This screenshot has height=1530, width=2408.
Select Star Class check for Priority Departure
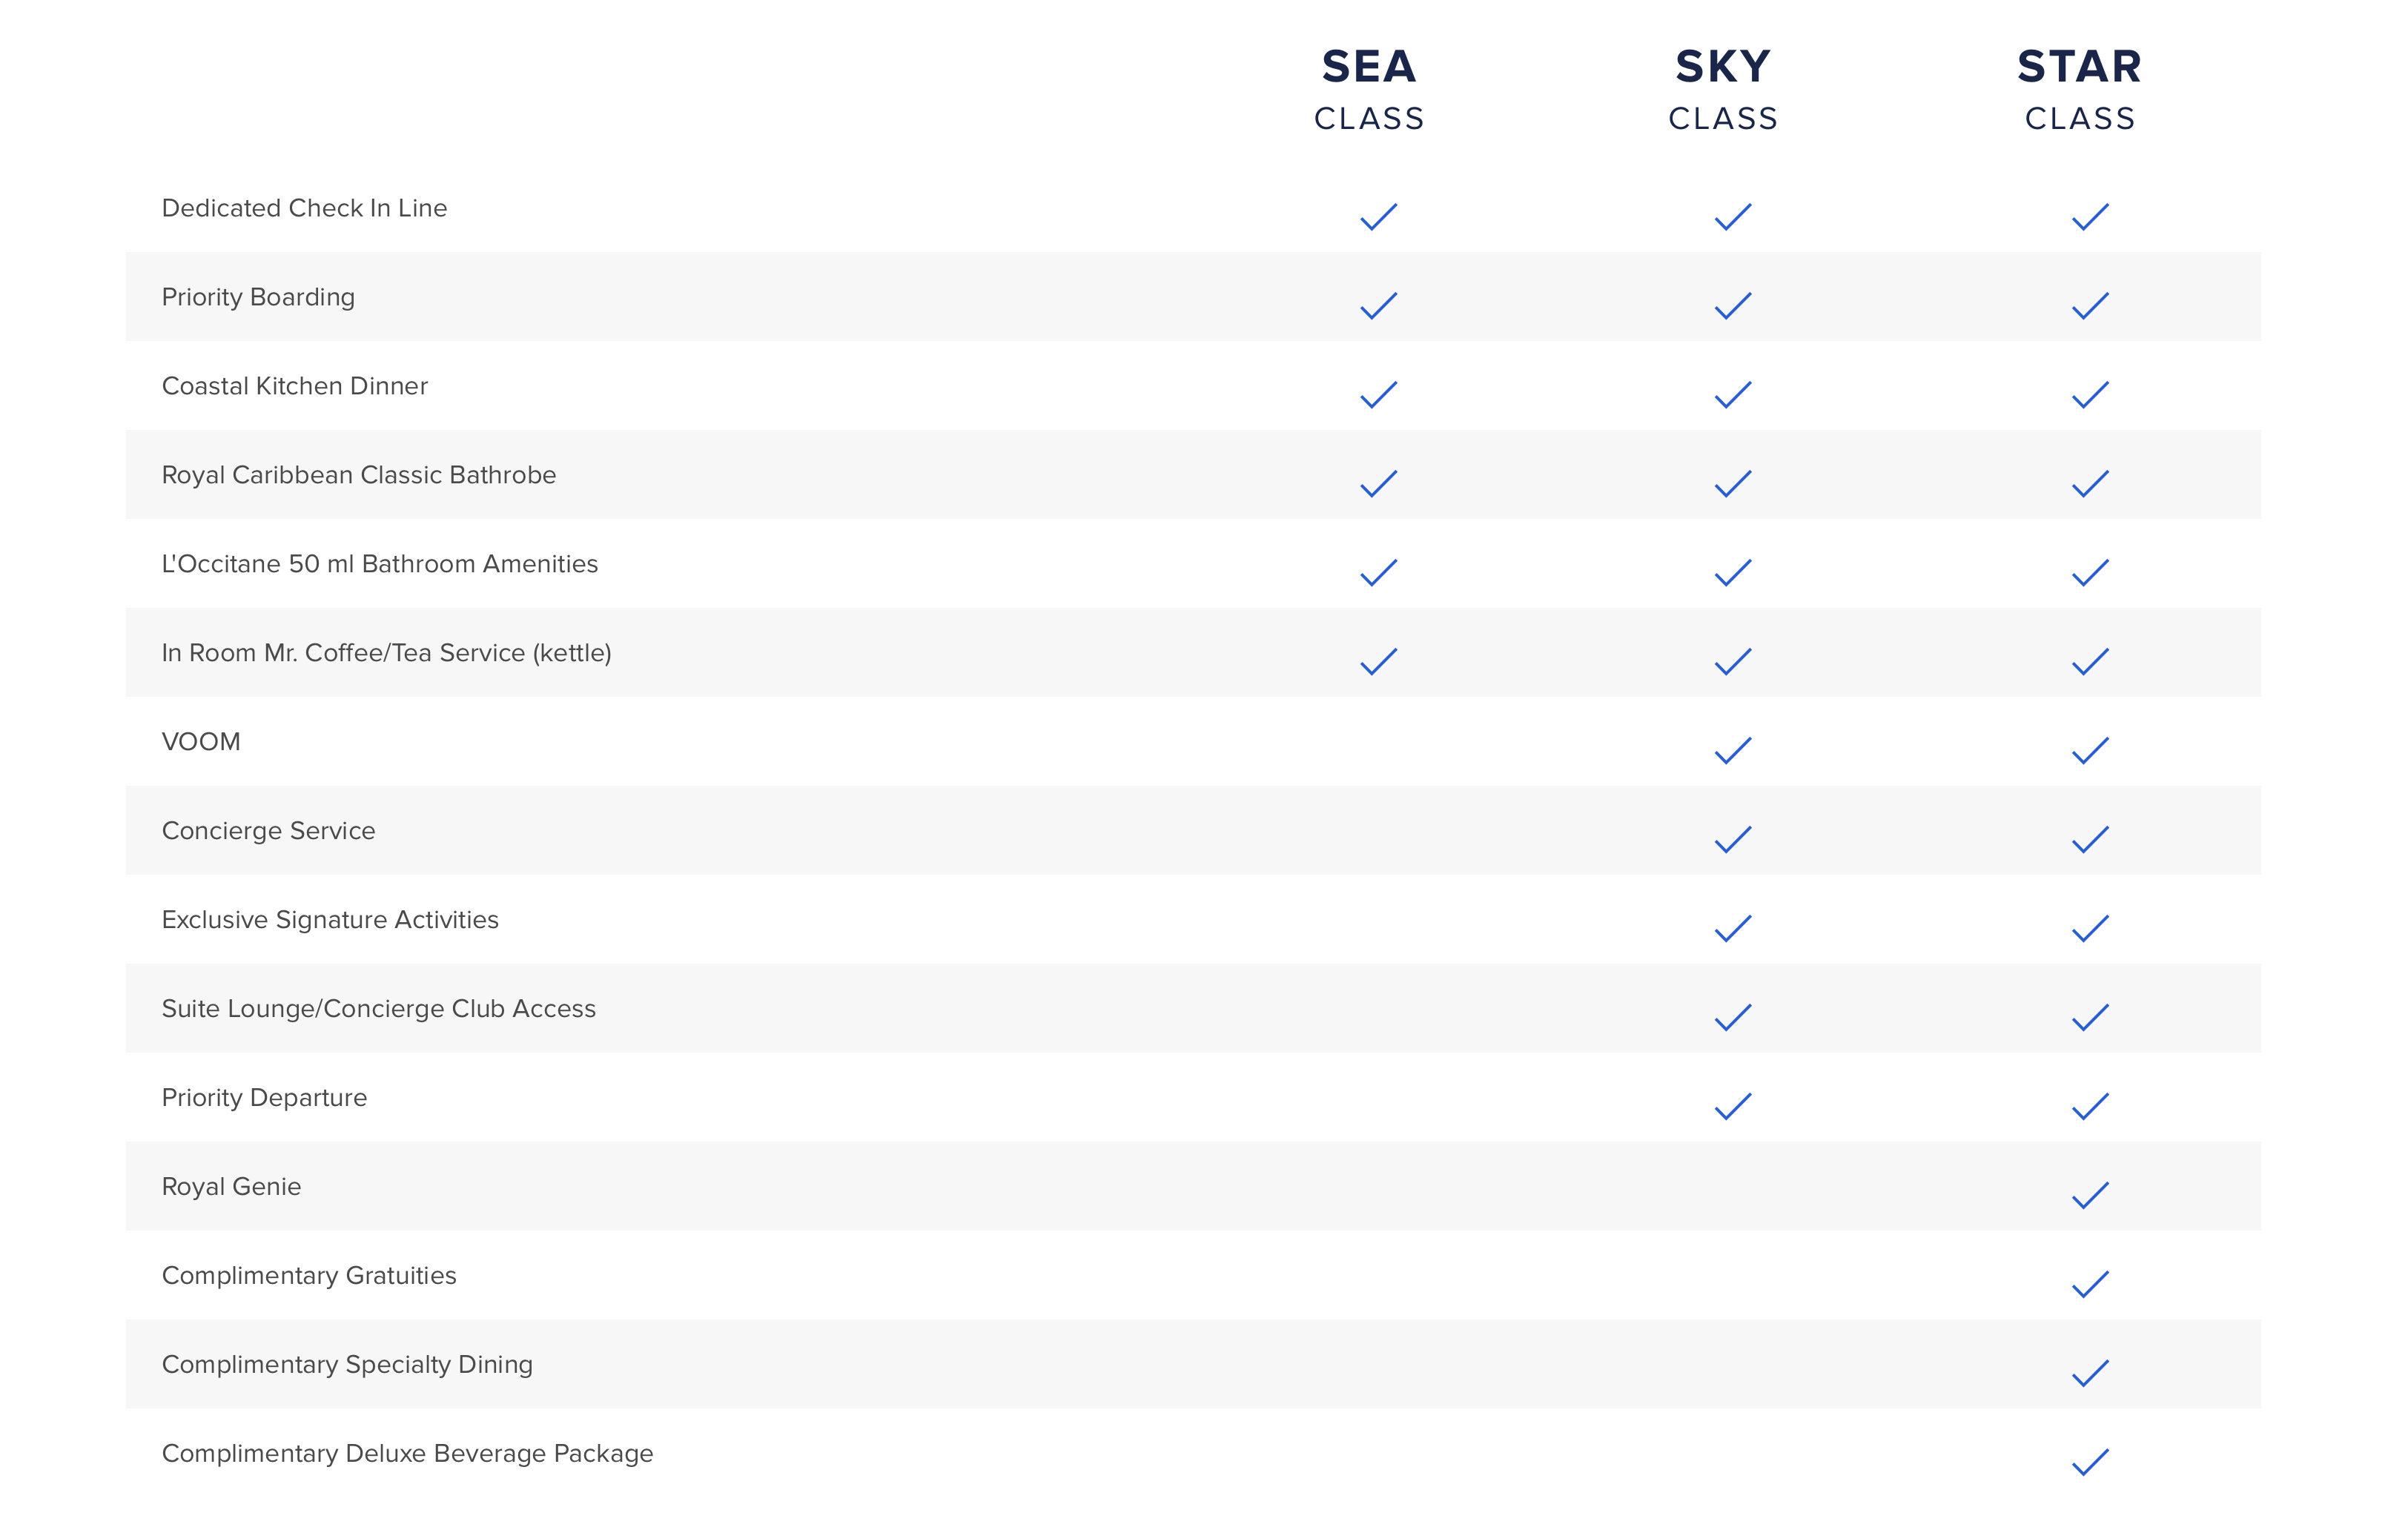2090,1107
